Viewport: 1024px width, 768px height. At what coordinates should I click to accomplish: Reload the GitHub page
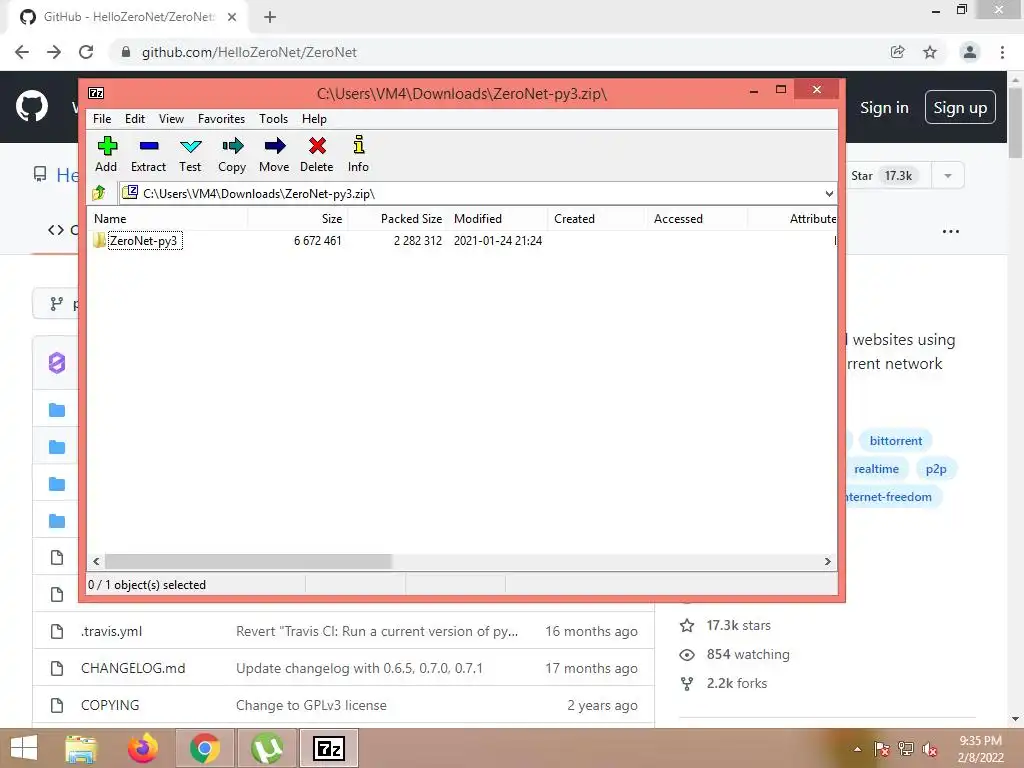click(x=86, y=52)
